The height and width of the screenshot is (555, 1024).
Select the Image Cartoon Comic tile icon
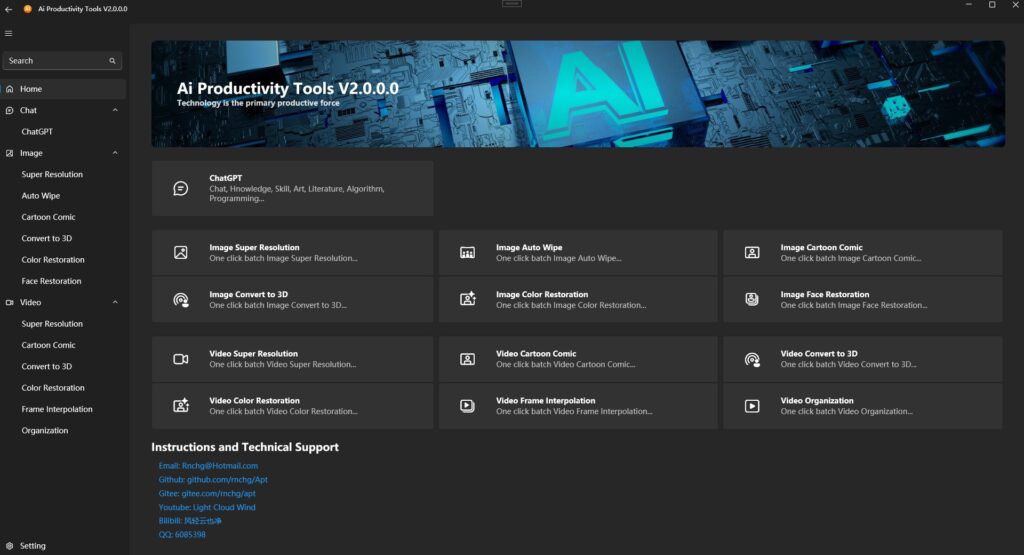point(752,253)
